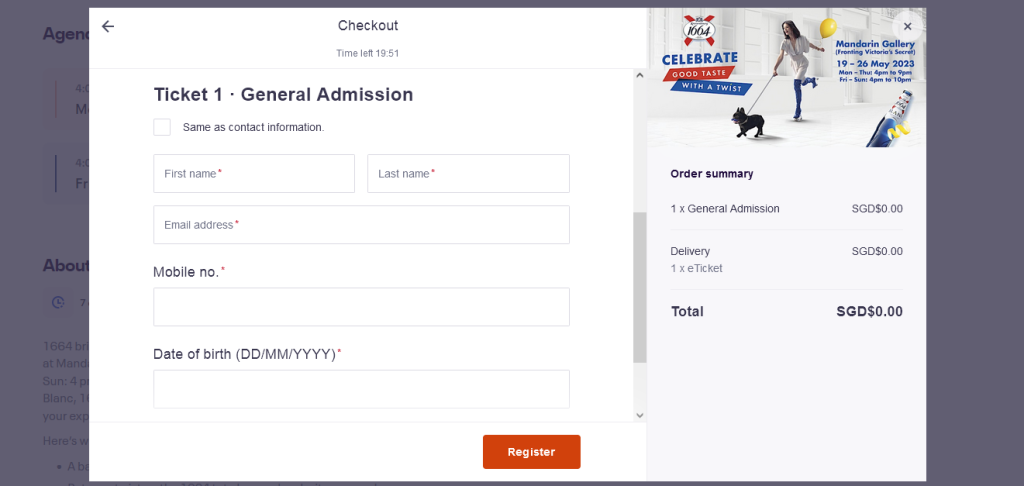
Task: Select the Mobile no. input box
Action: coord(361,307)
